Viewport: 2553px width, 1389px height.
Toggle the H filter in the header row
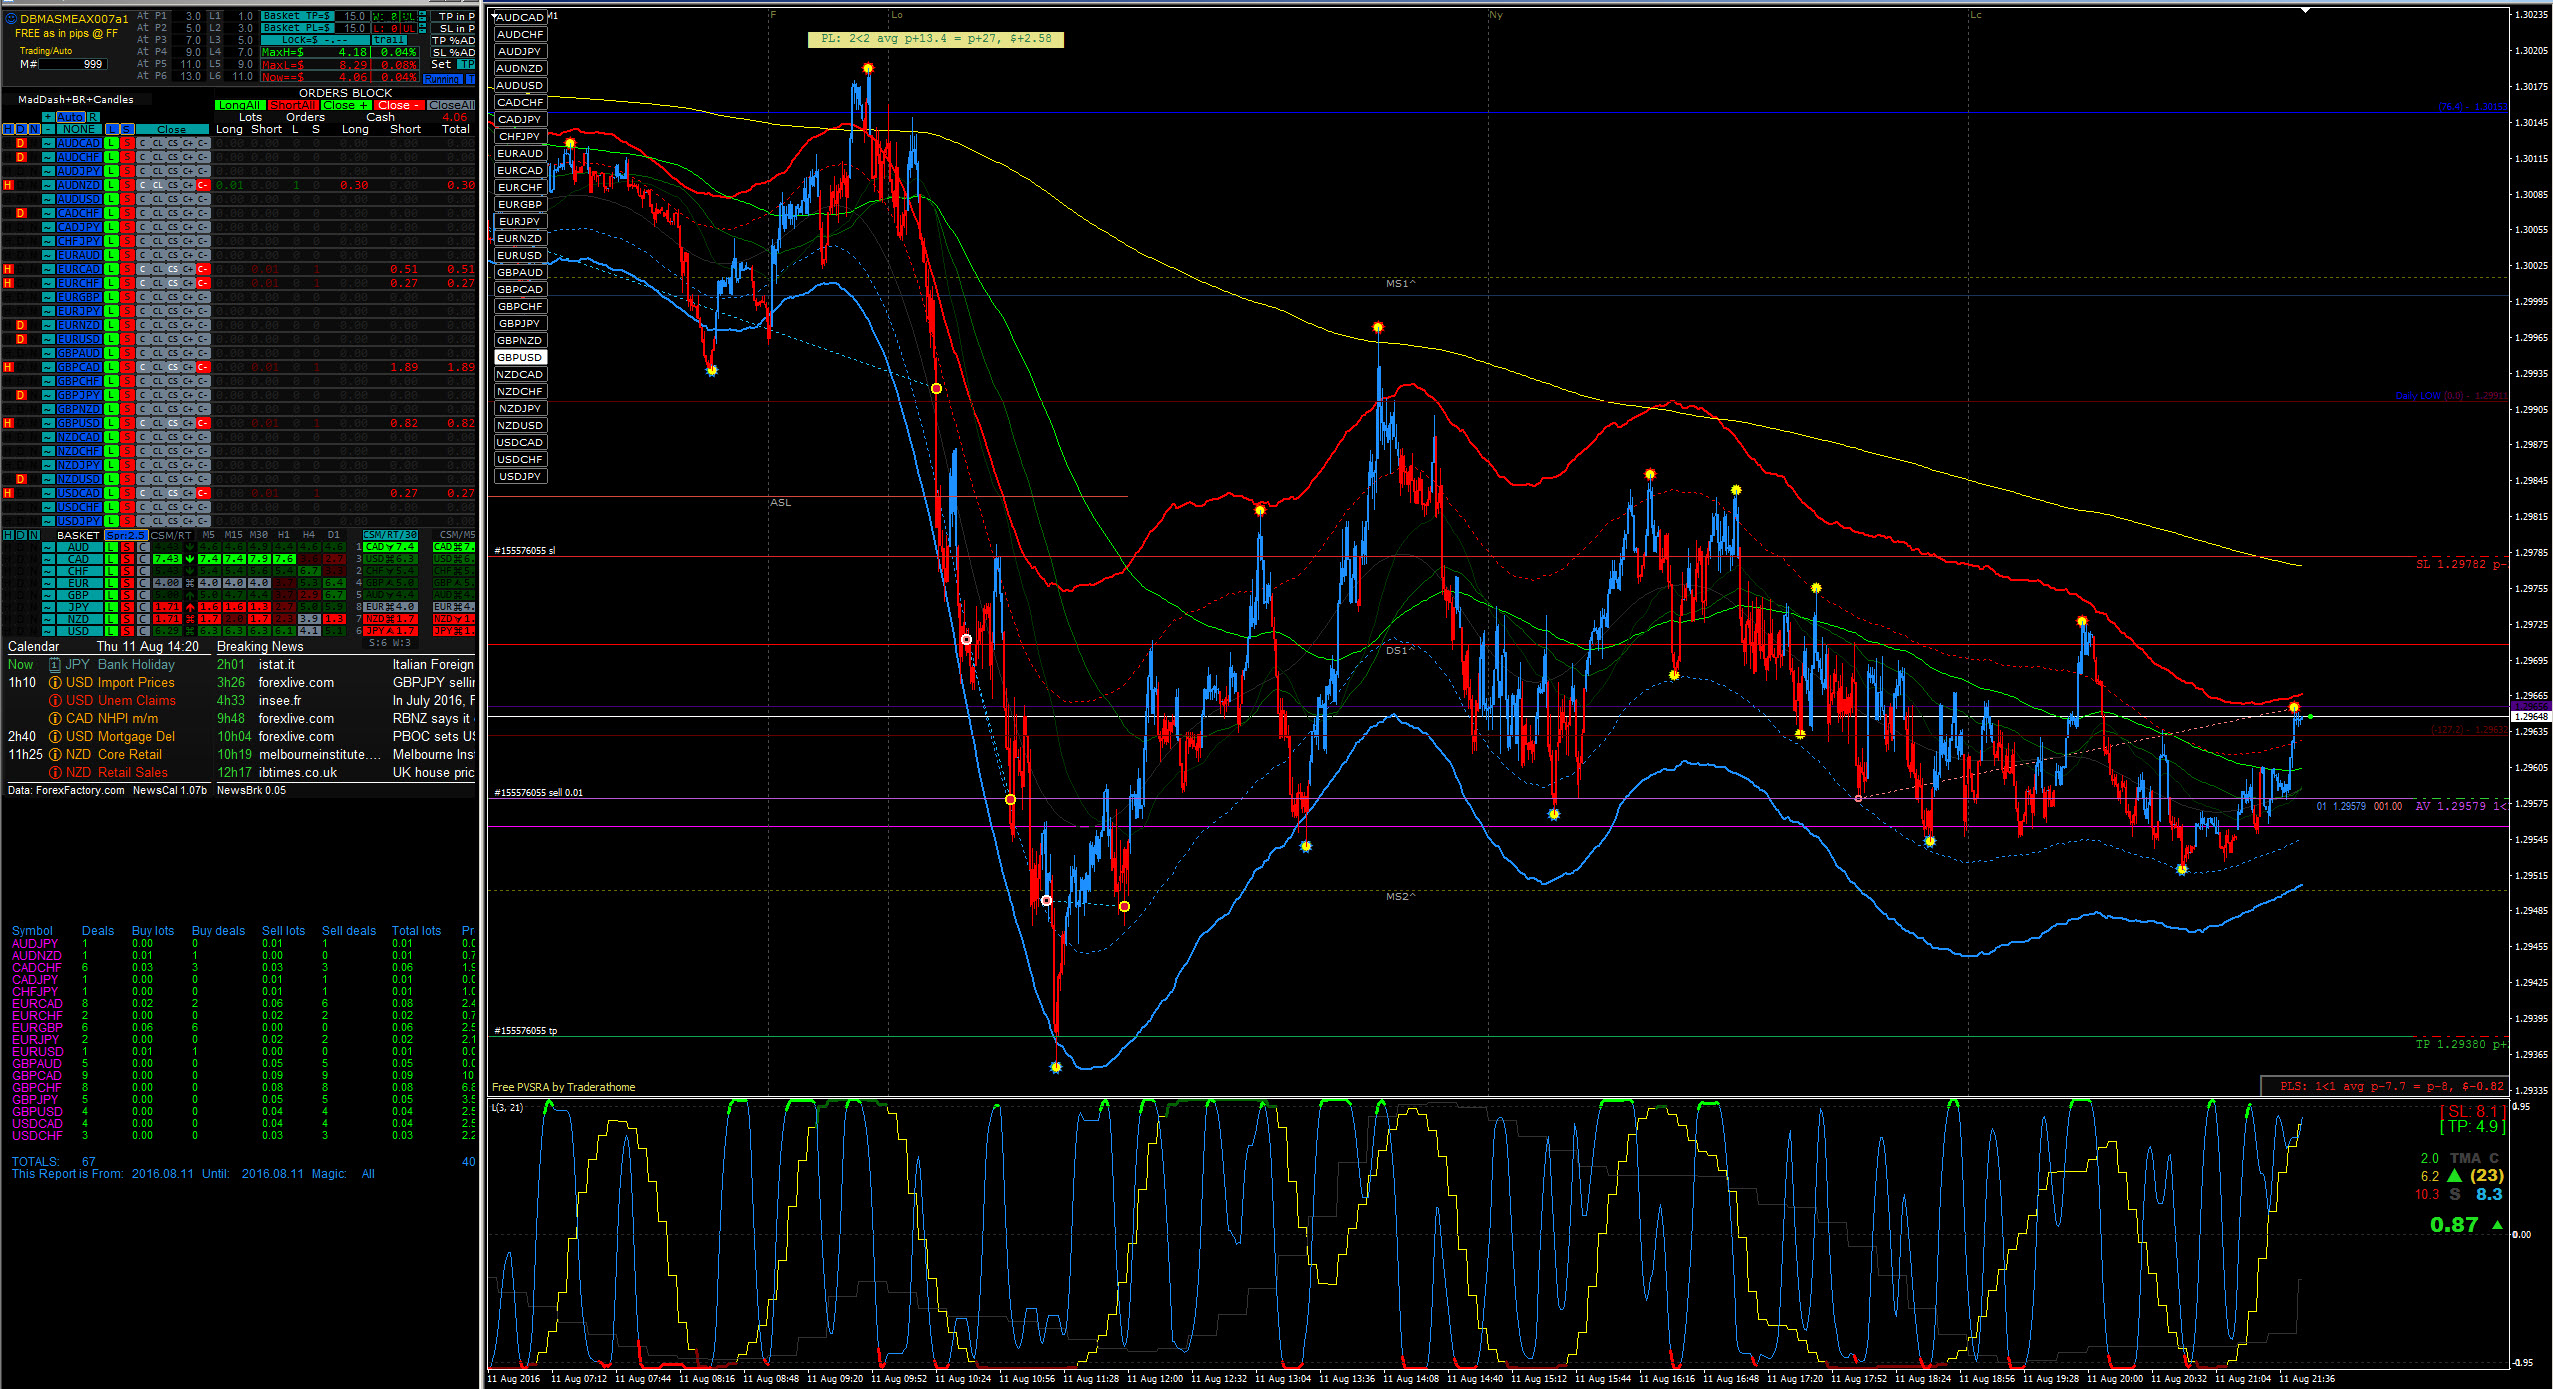click(x=8, y=129)
